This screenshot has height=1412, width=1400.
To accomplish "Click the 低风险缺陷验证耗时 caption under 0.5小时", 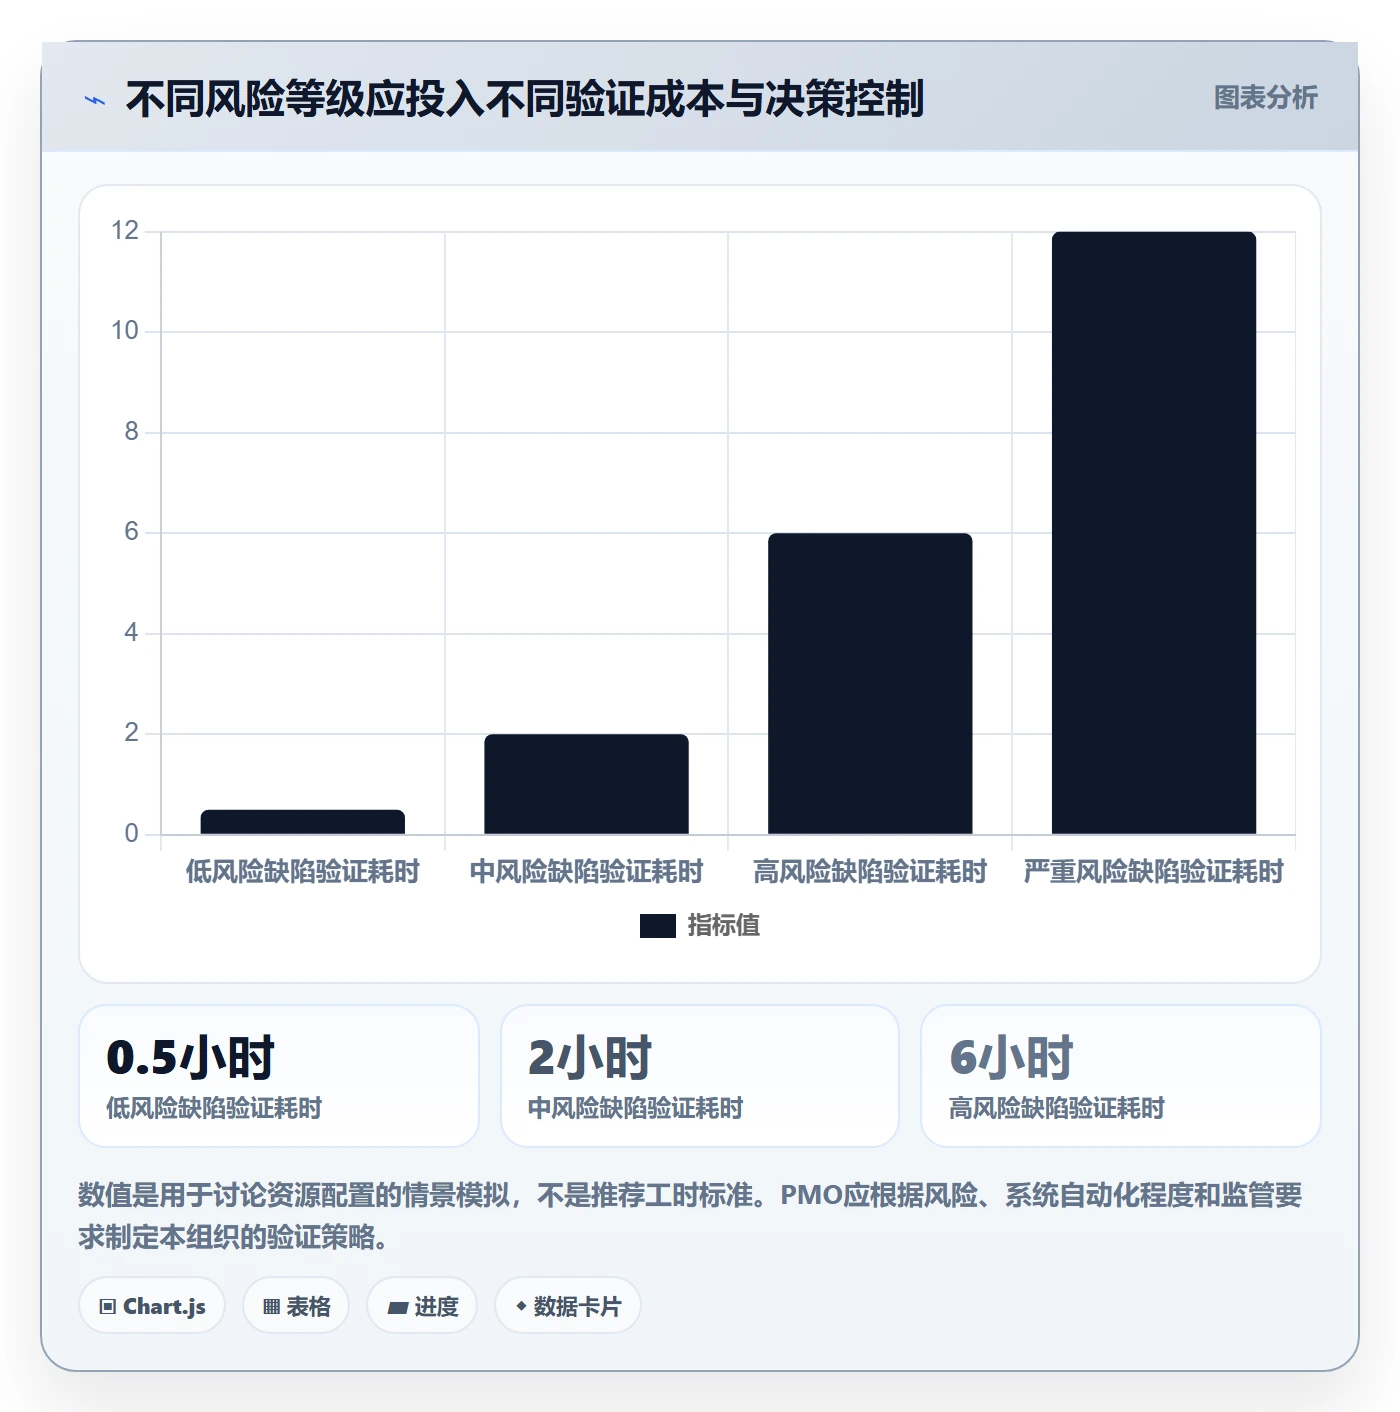I will (x=214, y=1108).
